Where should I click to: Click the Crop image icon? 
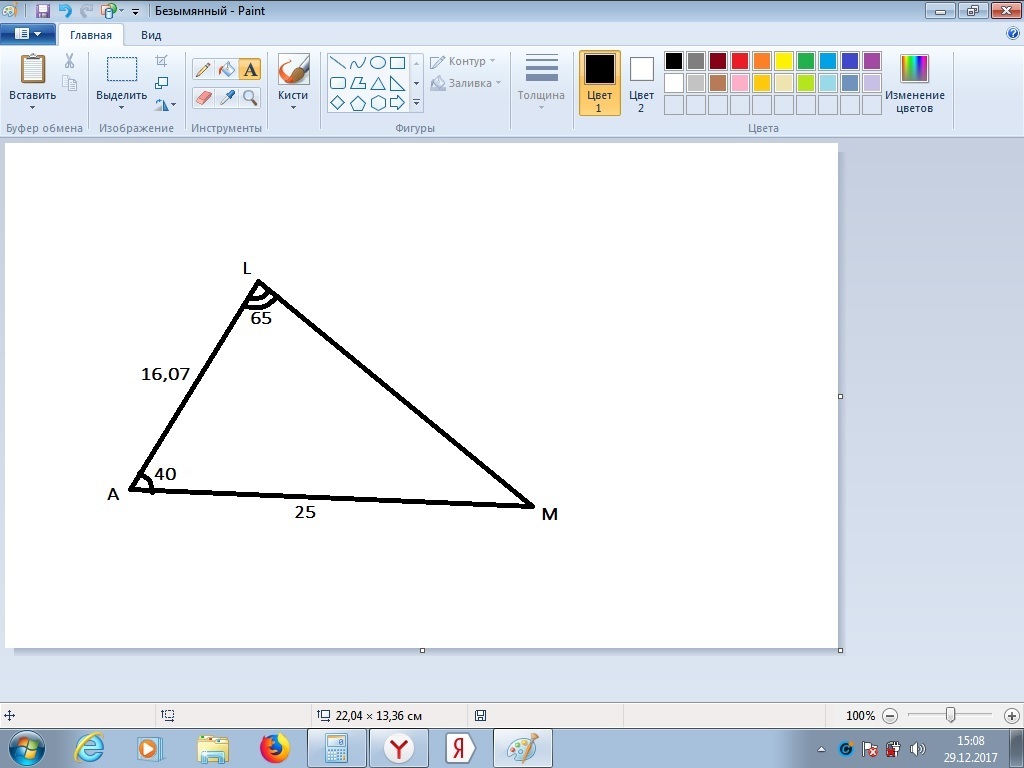pos(162,62)
